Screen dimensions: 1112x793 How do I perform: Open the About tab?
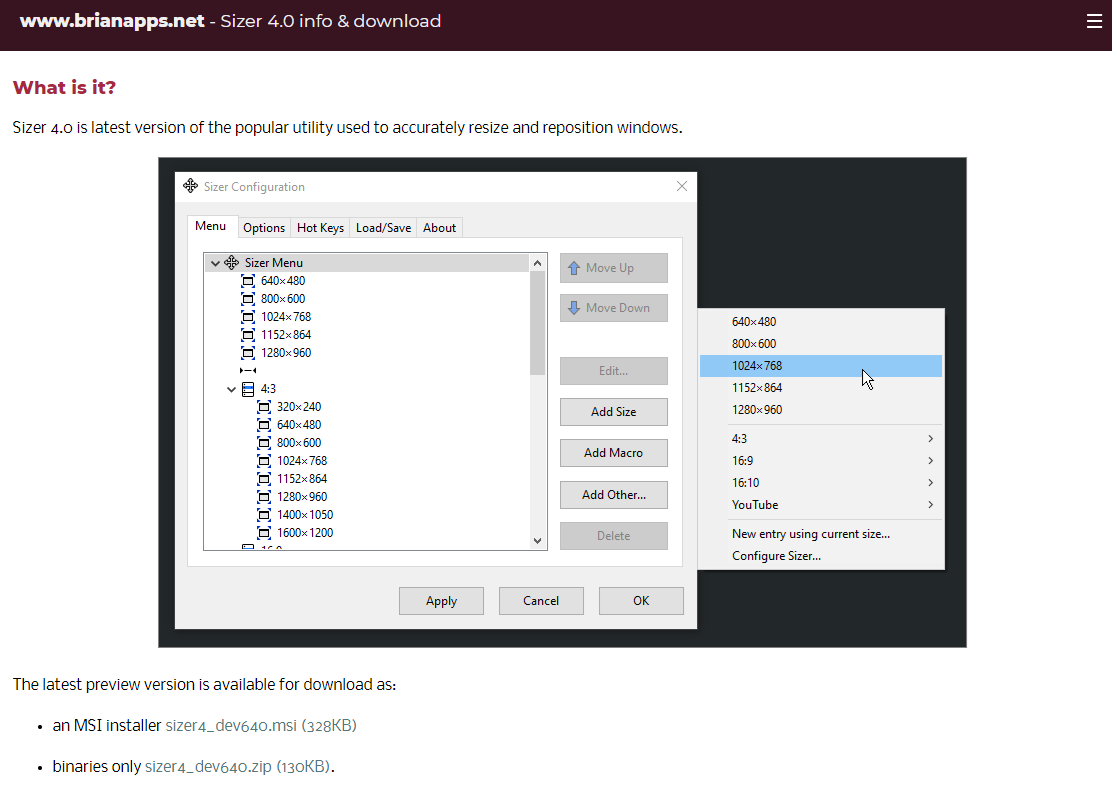coord(439,228)
